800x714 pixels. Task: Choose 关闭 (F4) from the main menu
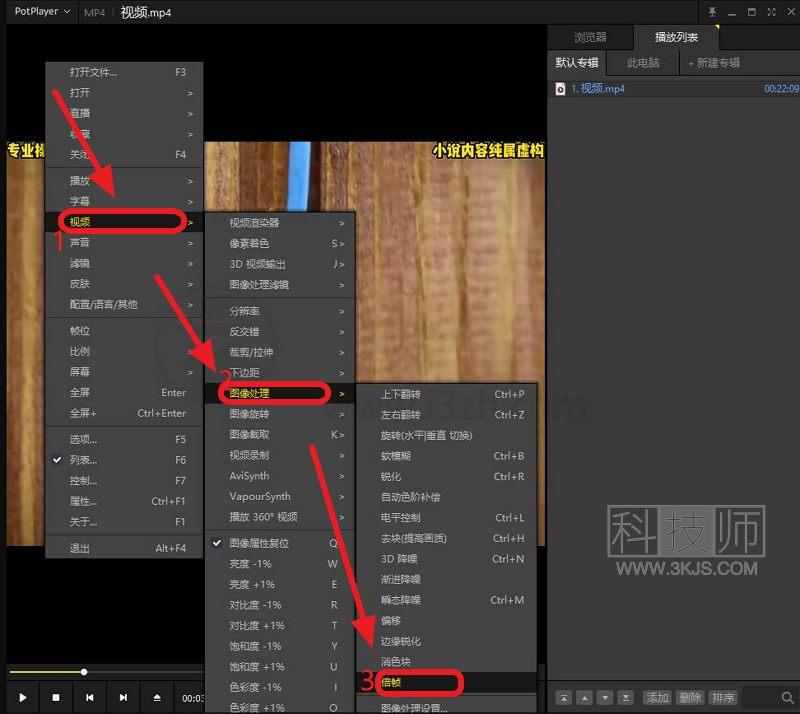(x=124, y=154)
